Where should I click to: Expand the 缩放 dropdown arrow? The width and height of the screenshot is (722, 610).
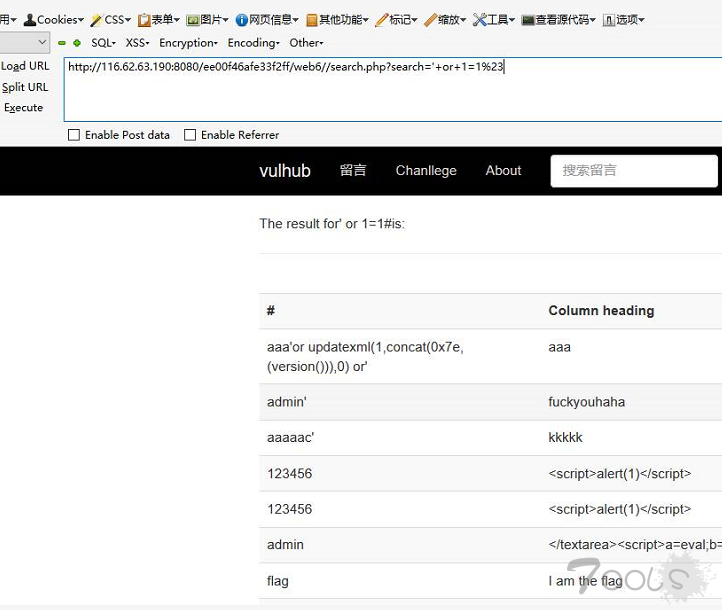pos(463,20)
